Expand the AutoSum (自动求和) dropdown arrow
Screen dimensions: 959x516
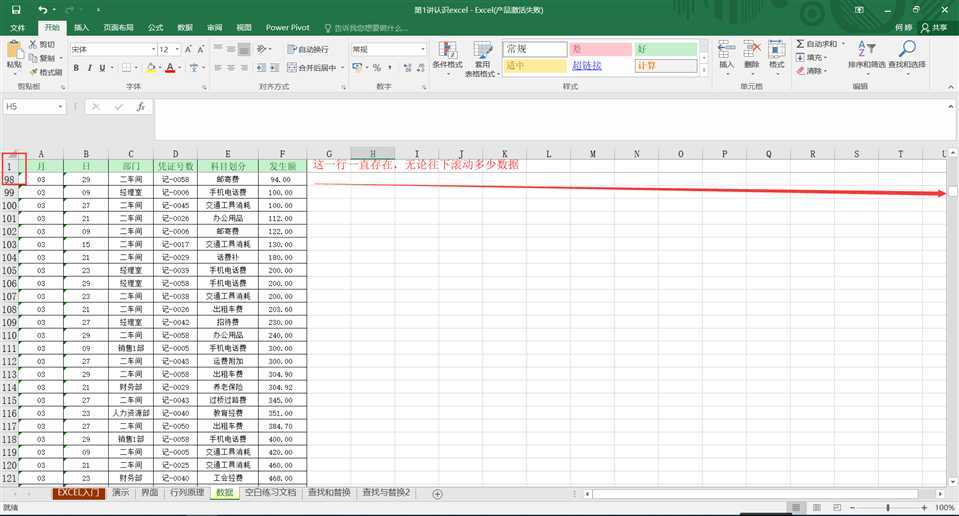[843, 44]
